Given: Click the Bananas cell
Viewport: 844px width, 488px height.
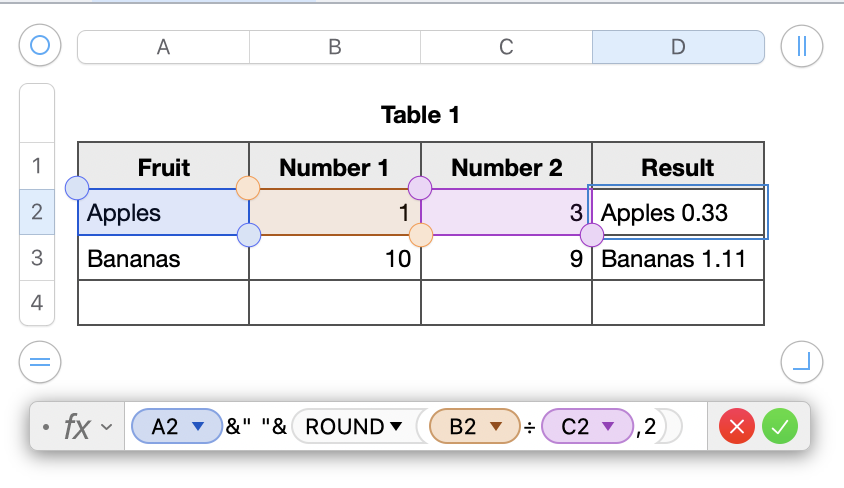Looking at the screenshot, I should click(163, 259).
